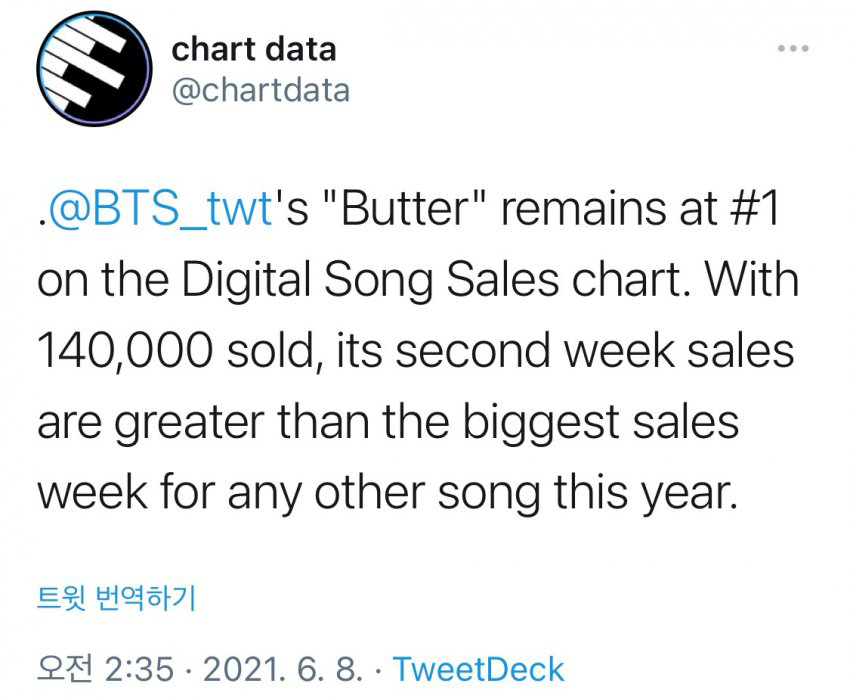Open the @chartdata handle link
The height and width of the screenshot is (698, 850).
pyautogui.click(x=261, y=91)
